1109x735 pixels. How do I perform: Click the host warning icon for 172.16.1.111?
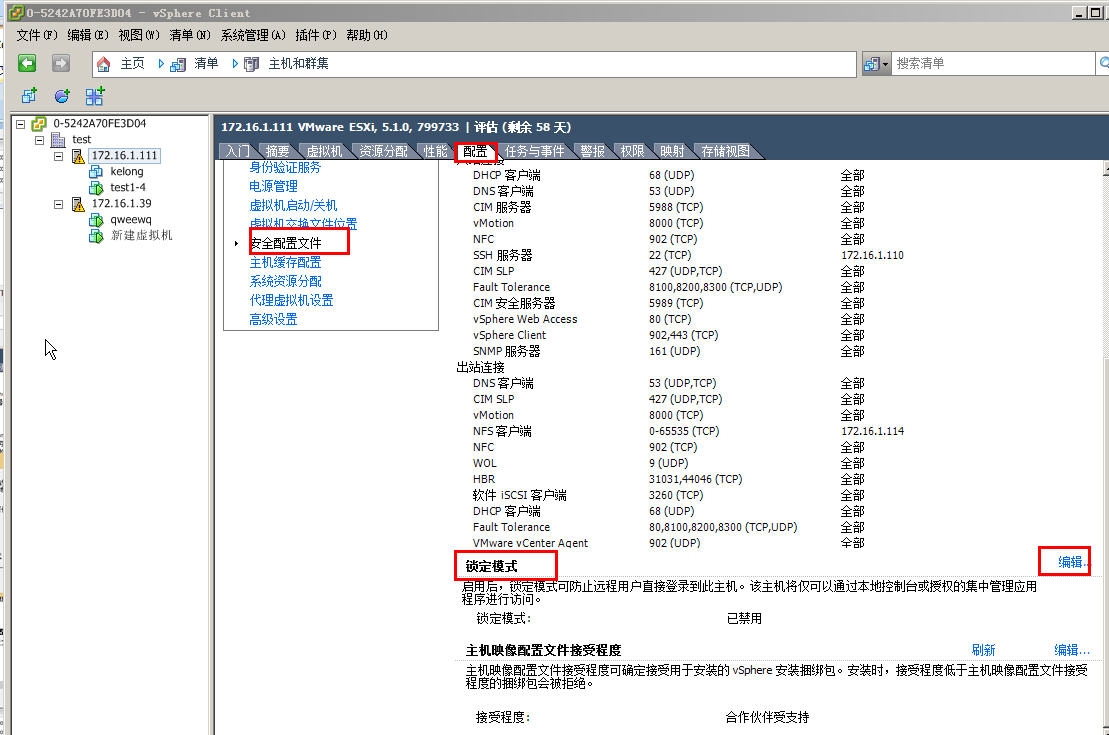tap(78, 156)
